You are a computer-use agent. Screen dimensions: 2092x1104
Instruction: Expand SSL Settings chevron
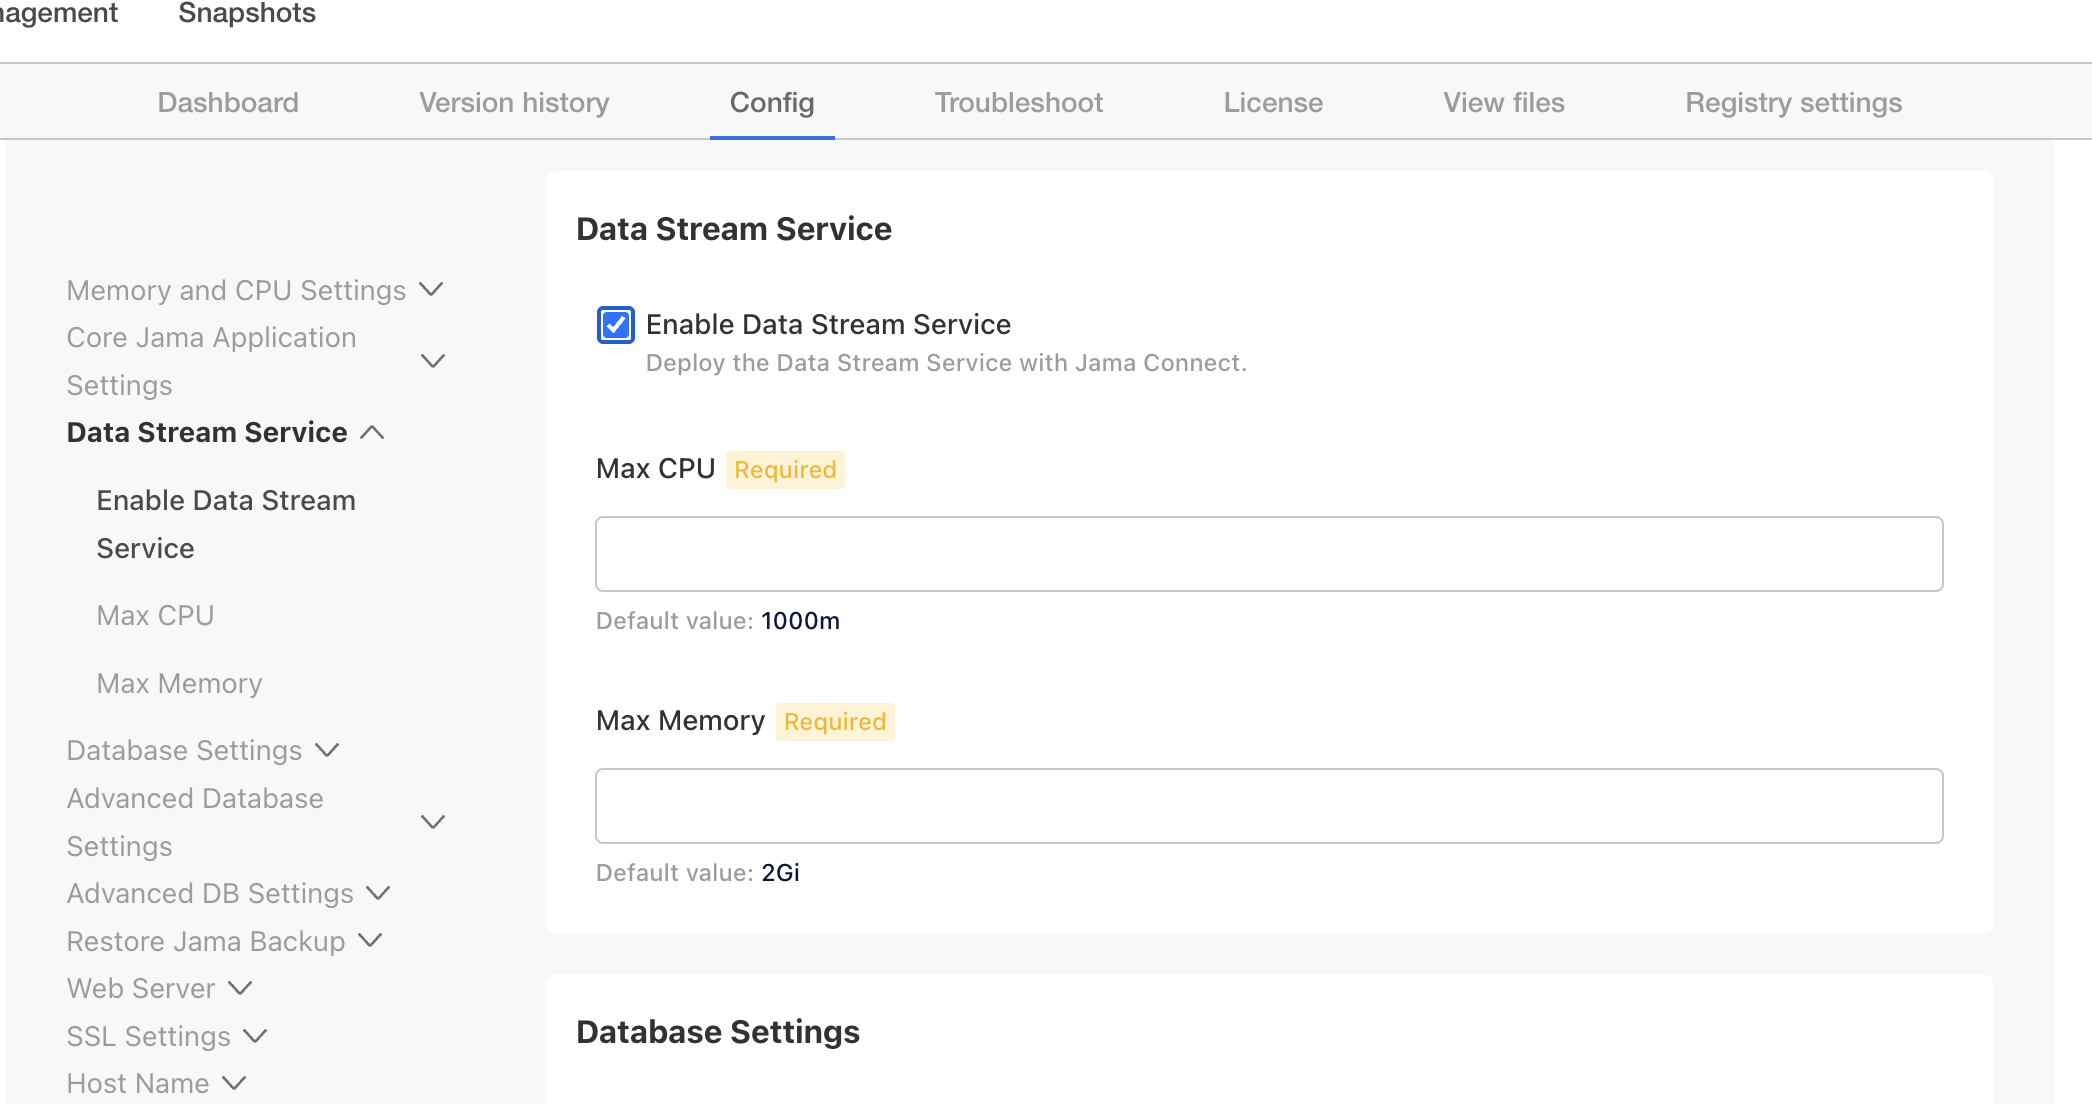coord(255,1036)
